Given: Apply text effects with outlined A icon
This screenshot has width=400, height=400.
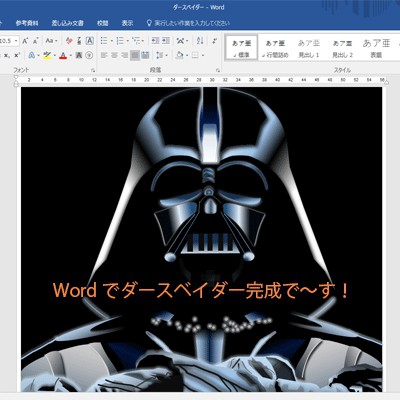Looking at the screenshot, I should click(32, 55).
